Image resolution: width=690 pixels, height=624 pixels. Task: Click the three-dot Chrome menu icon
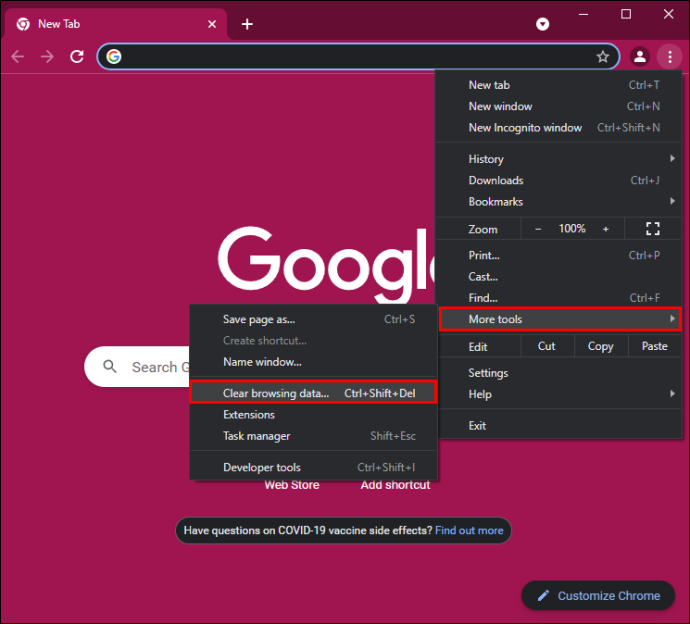click(x=669, y=56)
